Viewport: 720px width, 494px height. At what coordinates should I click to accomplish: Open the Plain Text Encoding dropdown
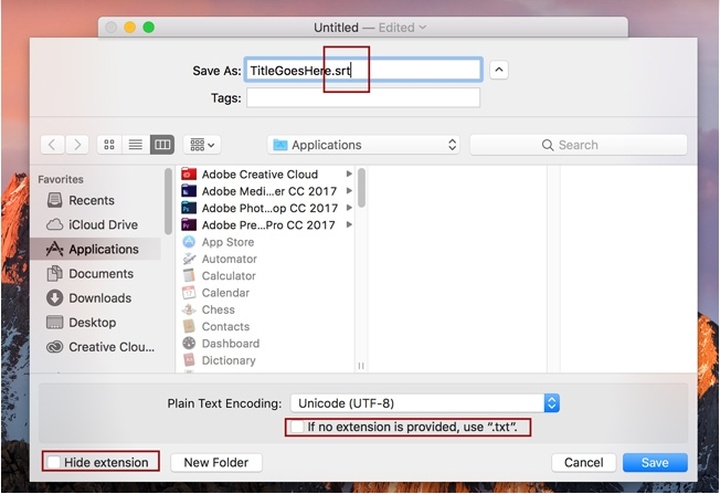click(425, 403)
